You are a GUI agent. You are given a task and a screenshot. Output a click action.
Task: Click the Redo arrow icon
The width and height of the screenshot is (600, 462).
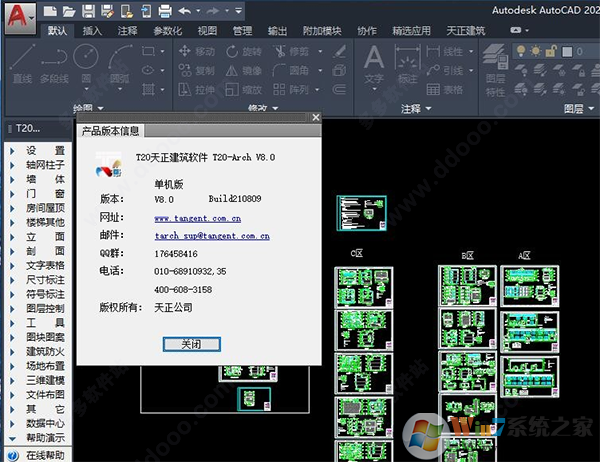(x=213, y=11)
